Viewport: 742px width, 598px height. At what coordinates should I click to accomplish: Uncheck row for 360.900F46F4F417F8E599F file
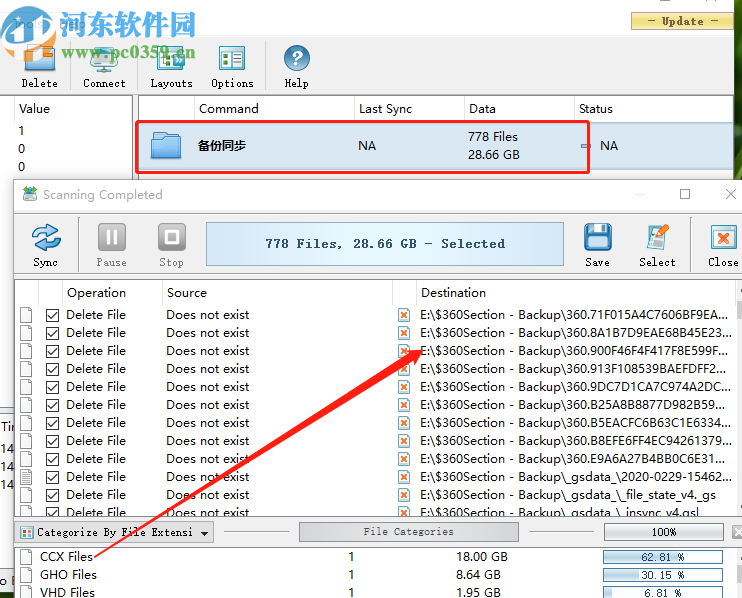[53, 351]
